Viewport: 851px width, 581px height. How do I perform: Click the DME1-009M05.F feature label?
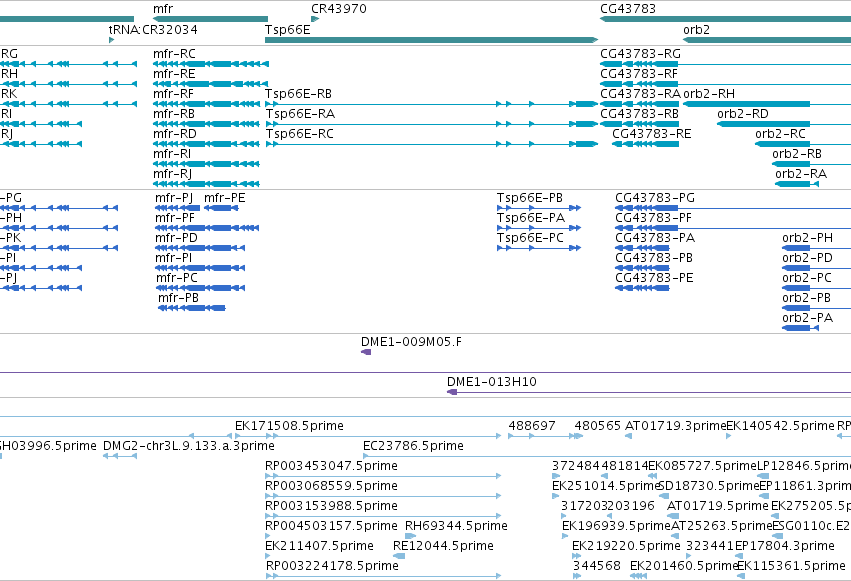coord(411,342)
